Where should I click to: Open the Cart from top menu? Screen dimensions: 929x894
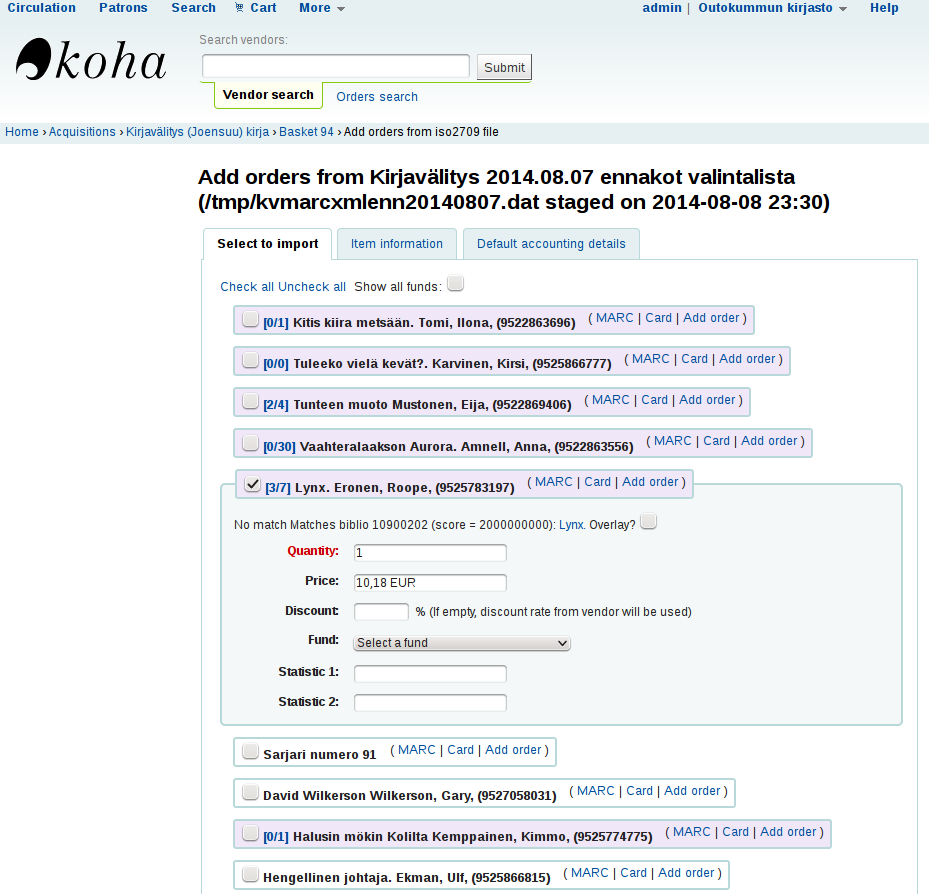[255, 8]
